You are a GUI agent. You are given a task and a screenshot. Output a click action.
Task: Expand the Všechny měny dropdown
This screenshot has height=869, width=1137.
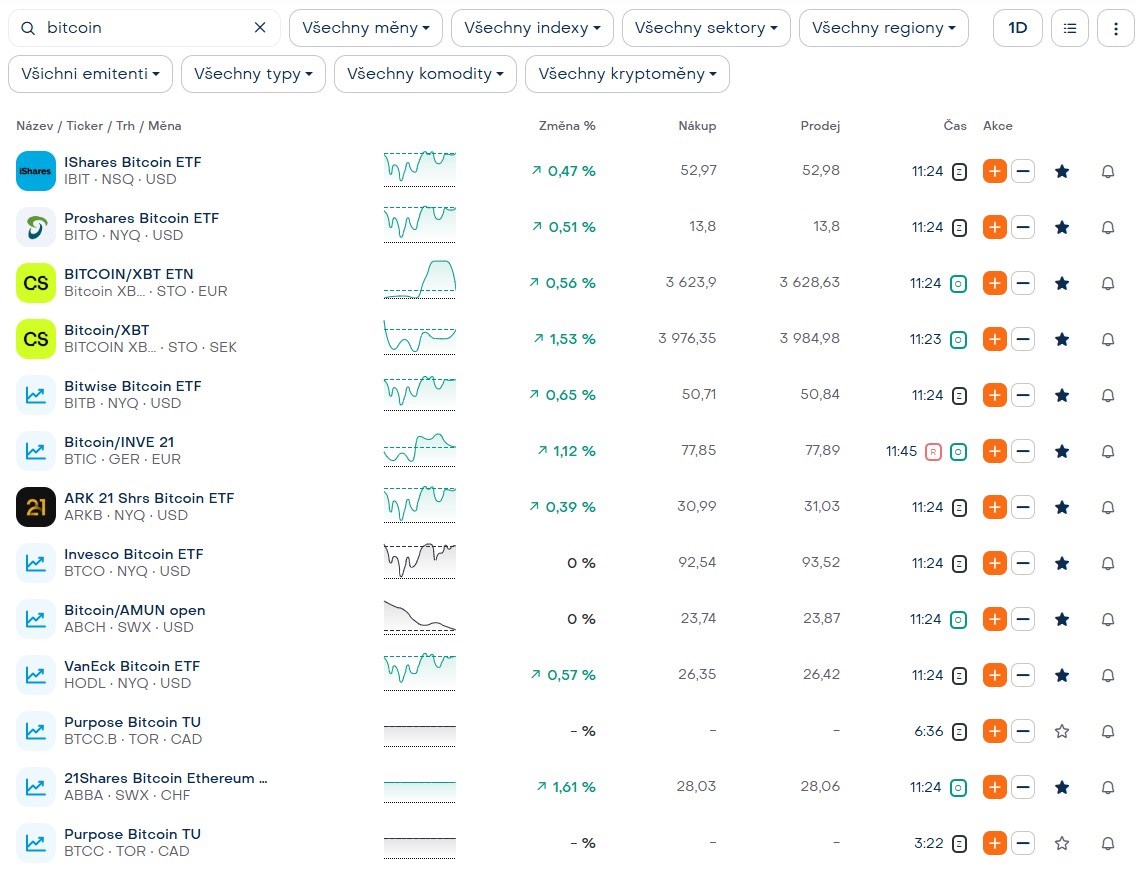click(366, 28)
